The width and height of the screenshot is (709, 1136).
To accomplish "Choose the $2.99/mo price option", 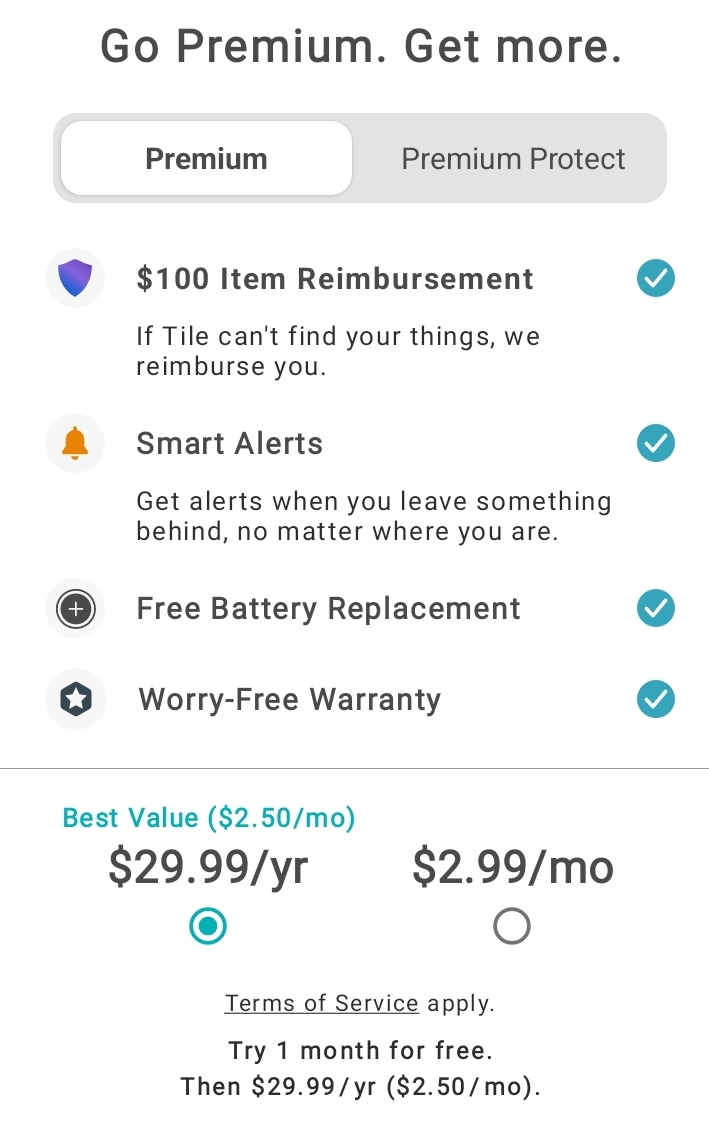I will [x=512, y=867].
